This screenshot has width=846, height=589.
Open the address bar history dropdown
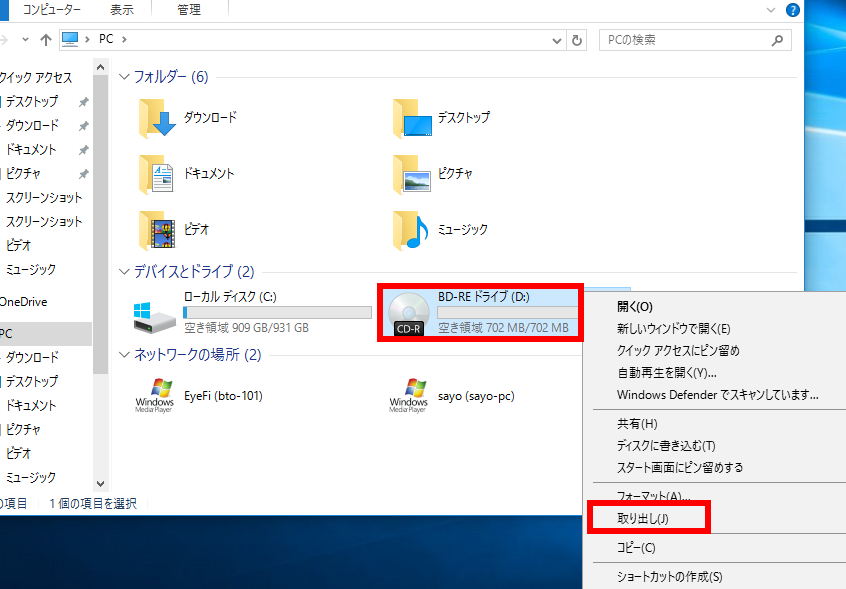coord(557,41)
